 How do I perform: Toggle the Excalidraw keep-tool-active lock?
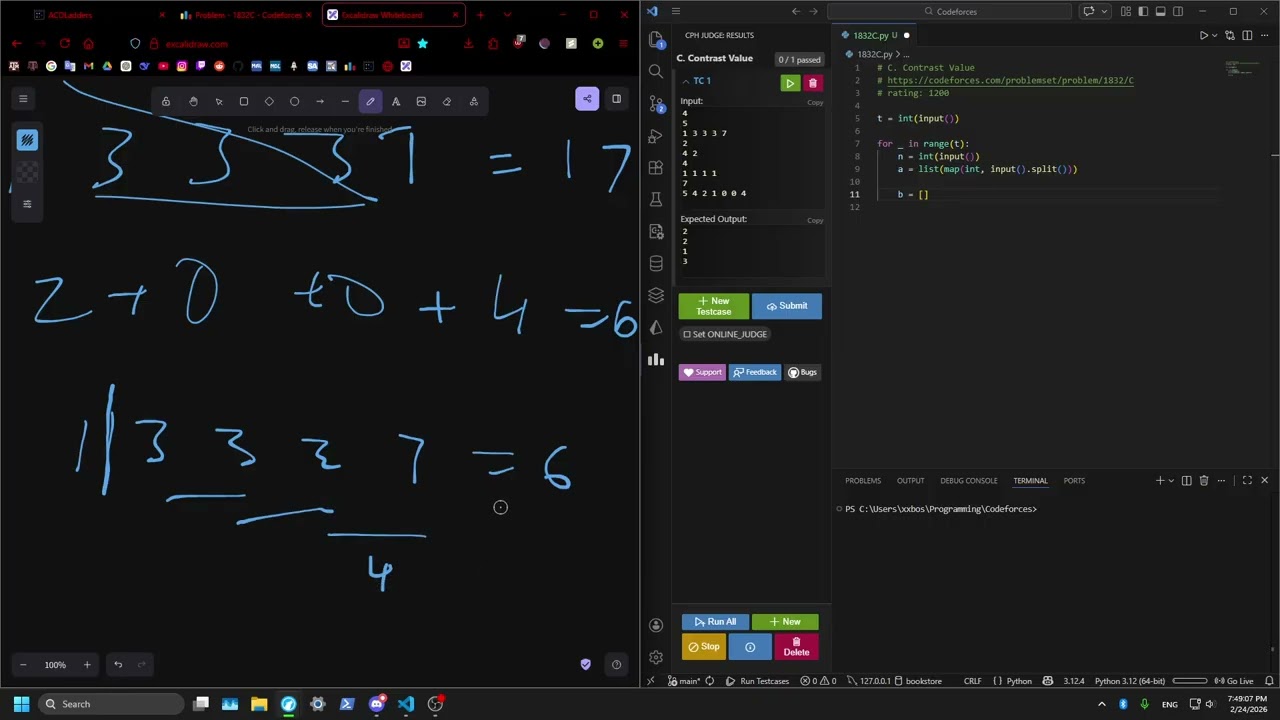click(166, 101)
